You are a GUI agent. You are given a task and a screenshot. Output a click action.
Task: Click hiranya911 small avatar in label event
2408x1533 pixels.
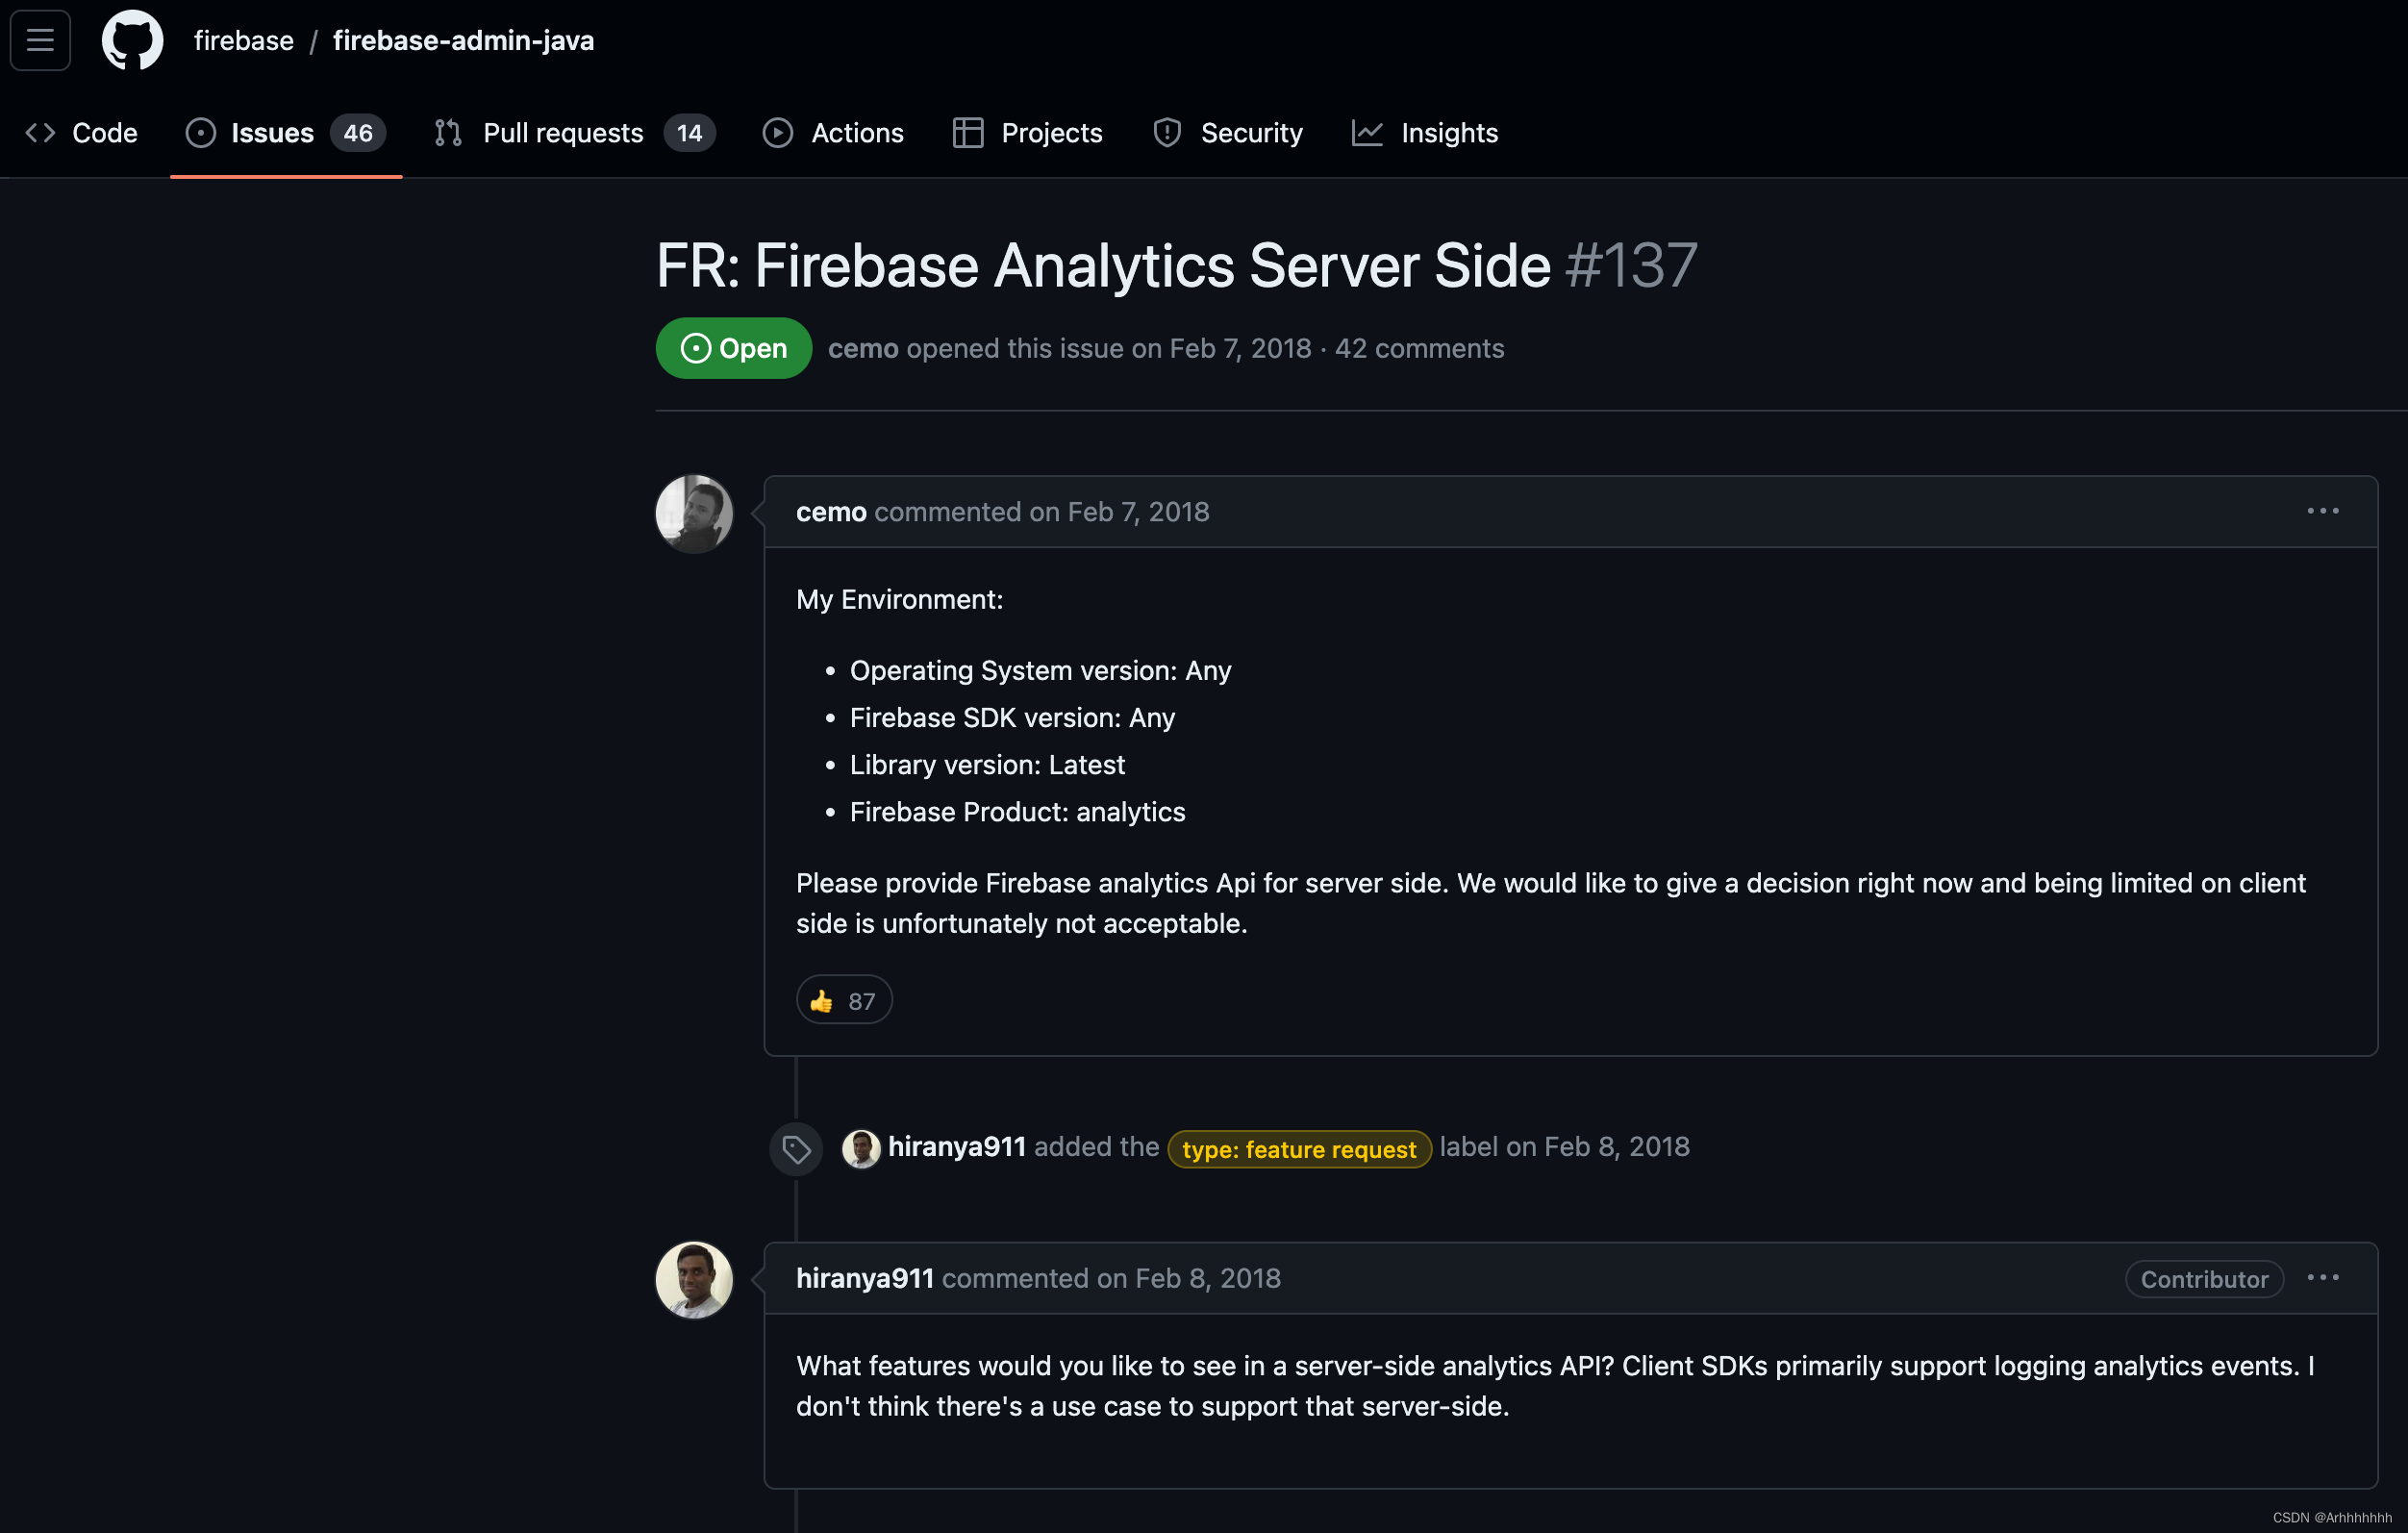click(x=860, y=1148)
